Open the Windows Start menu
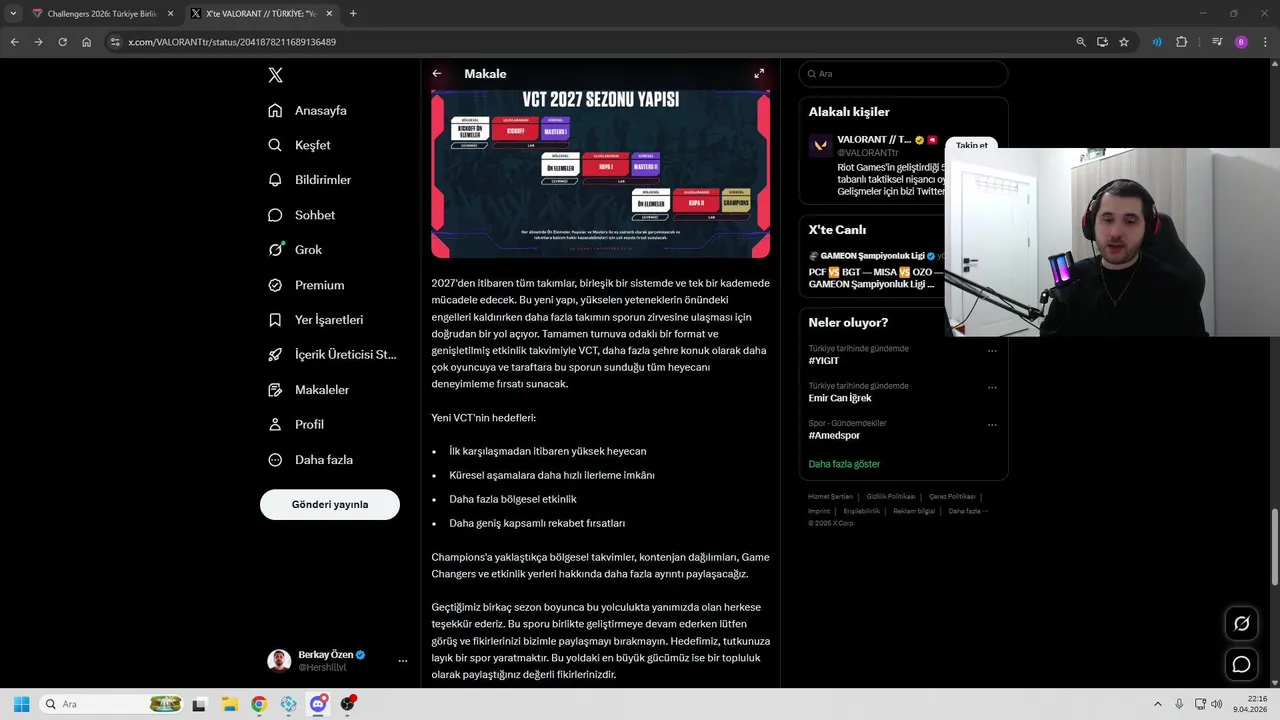This screenshot has height=720, width=1280. coord(21,704)
